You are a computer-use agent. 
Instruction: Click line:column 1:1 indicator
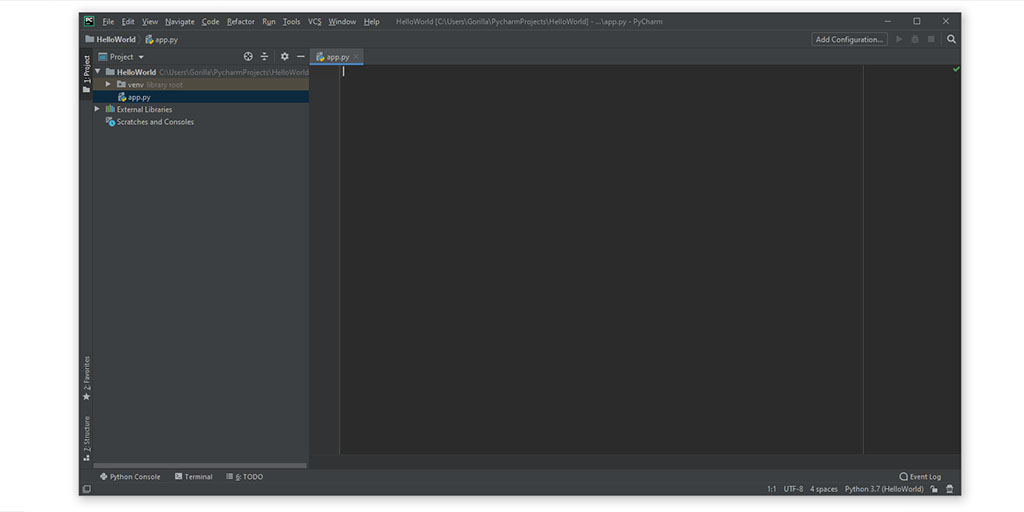772,489
